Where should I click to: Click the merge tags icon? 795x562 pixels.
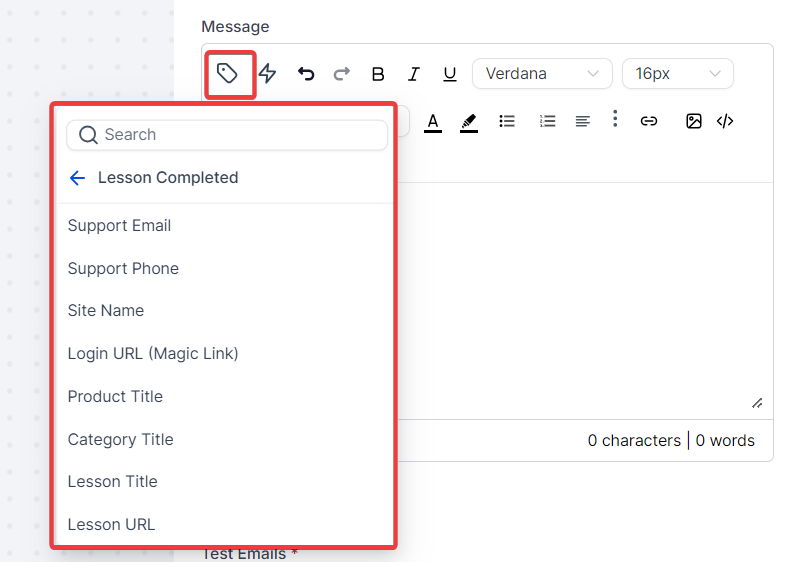[228, 74]
